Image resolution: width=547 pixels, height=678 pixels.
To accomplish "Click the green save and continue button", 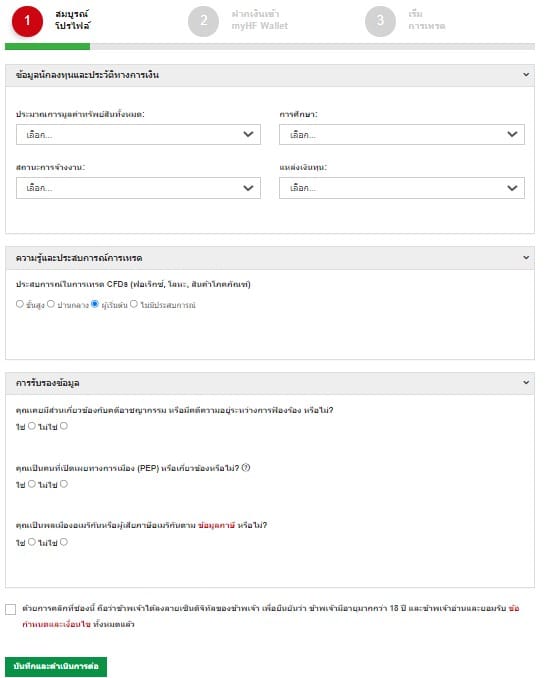I will tap(56, 666).
